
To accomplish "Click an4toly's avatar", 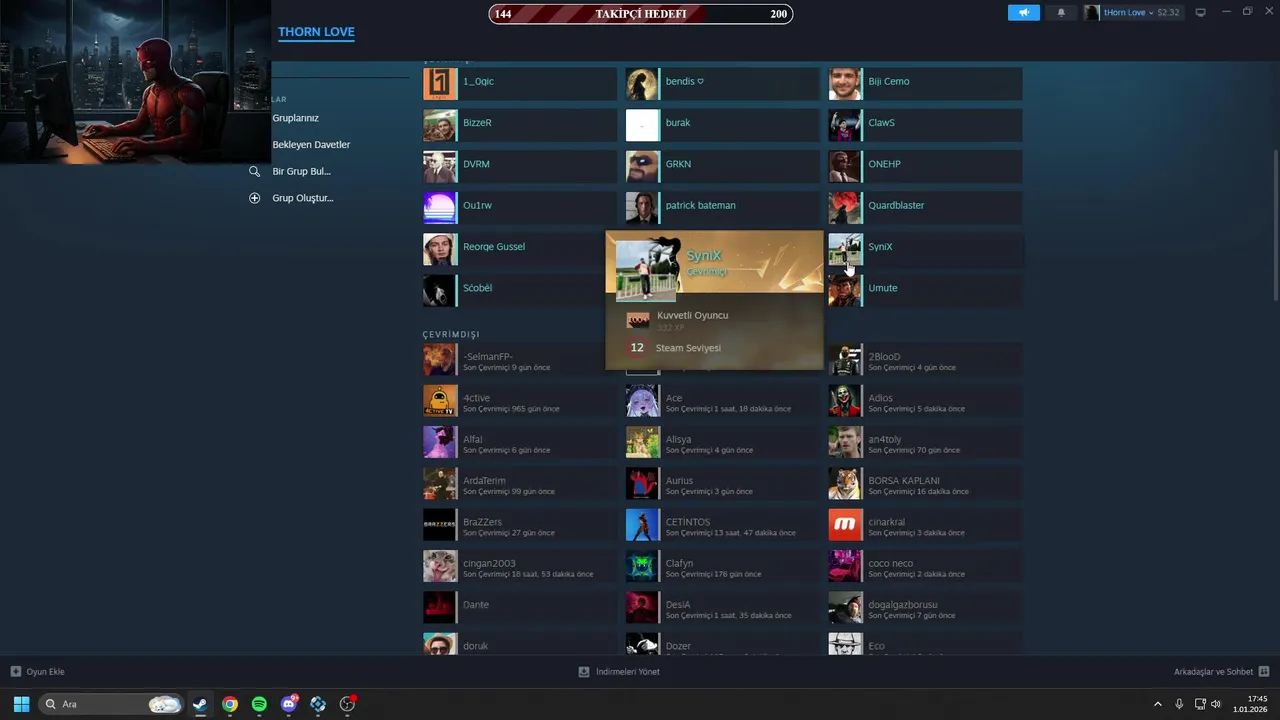I will (845, 443).
